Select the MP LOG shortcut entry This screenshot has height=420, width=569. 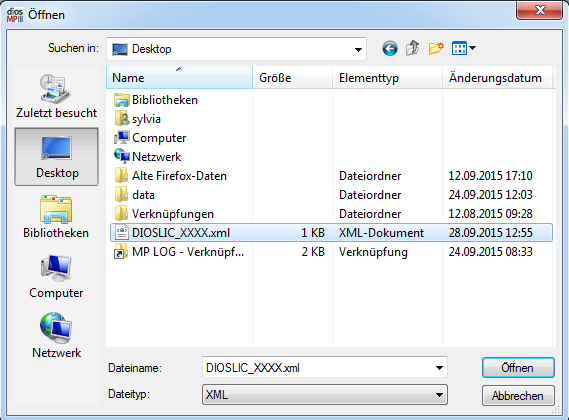pyautogui.click(x=331, y=252)
